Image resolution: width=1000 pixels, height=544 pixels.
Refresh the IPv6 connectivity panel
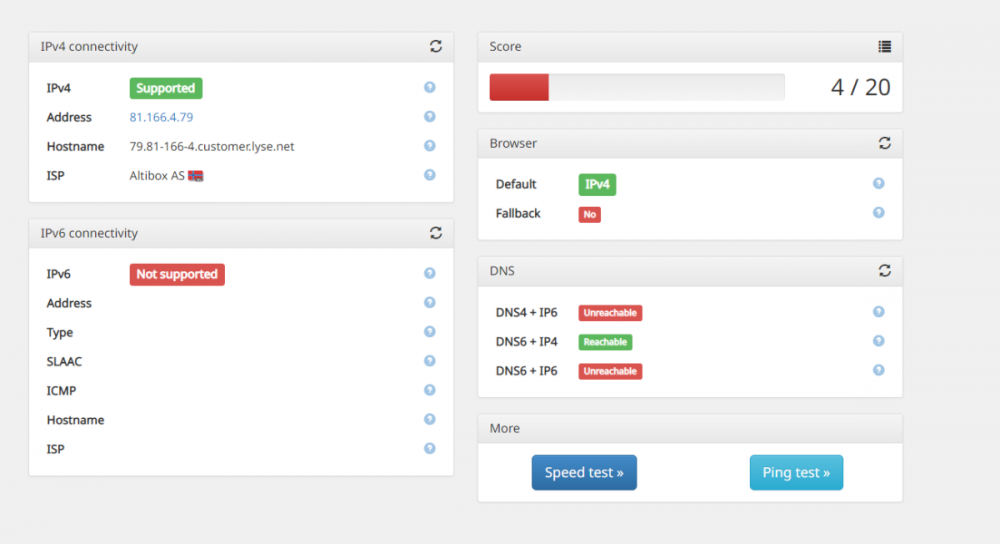[436, 233]
